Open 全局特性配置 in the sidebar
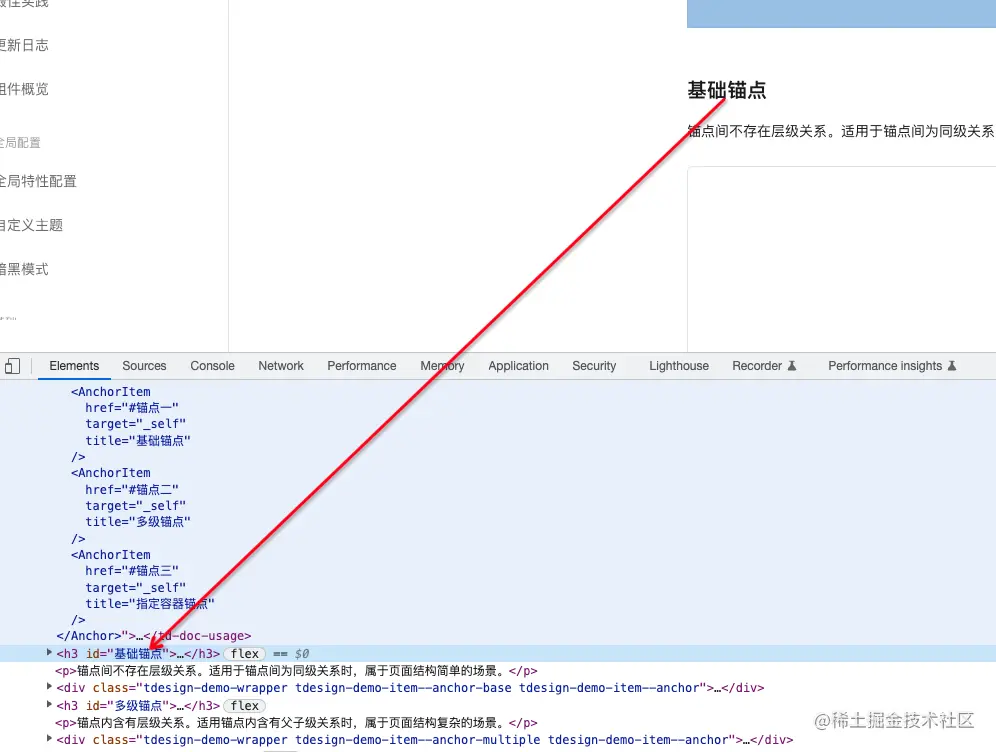 38,181
